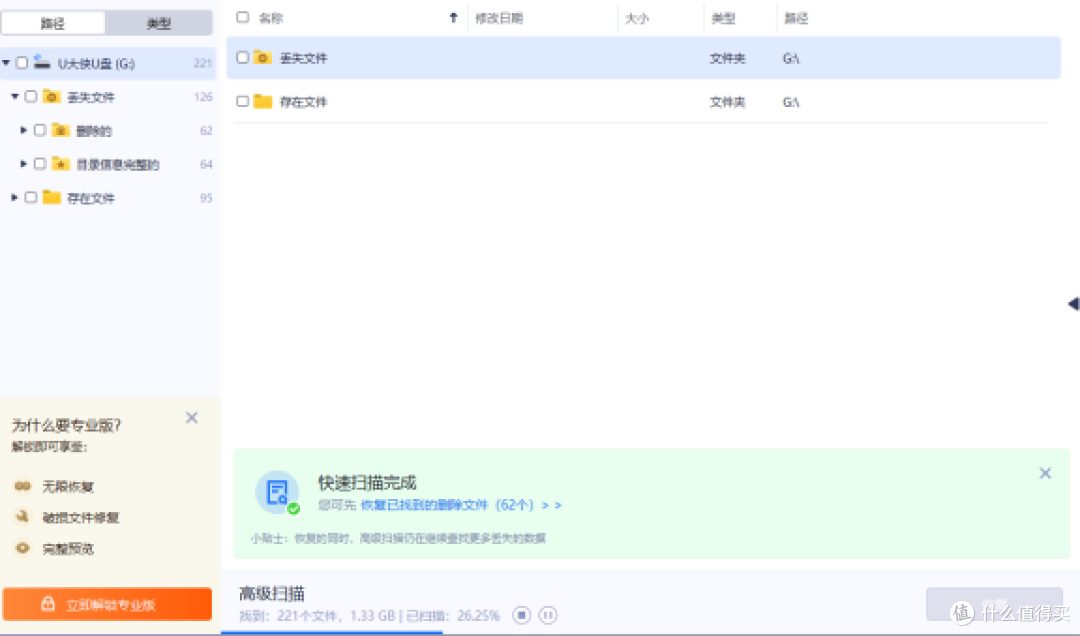Click the lock icon on unlock button

point(48,604)
